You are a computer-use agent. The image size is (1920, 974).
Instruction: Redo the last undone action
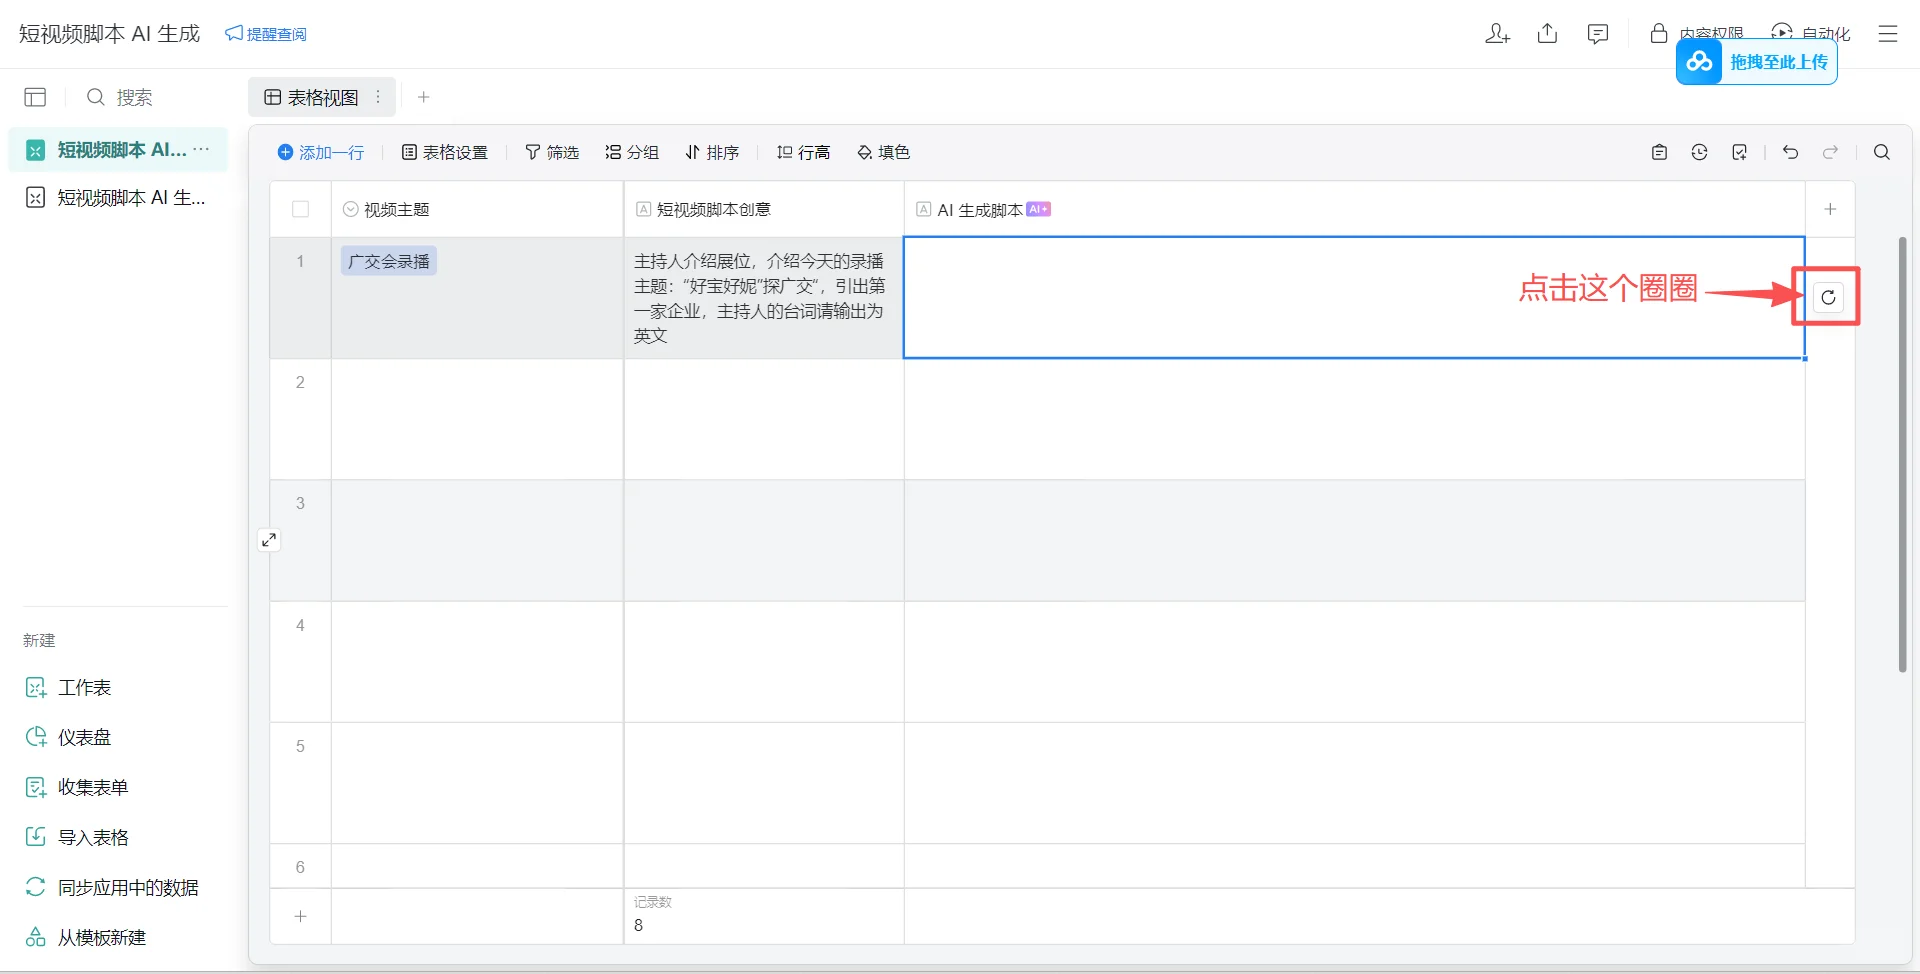pyautogui.click(x=1830, y=152)
